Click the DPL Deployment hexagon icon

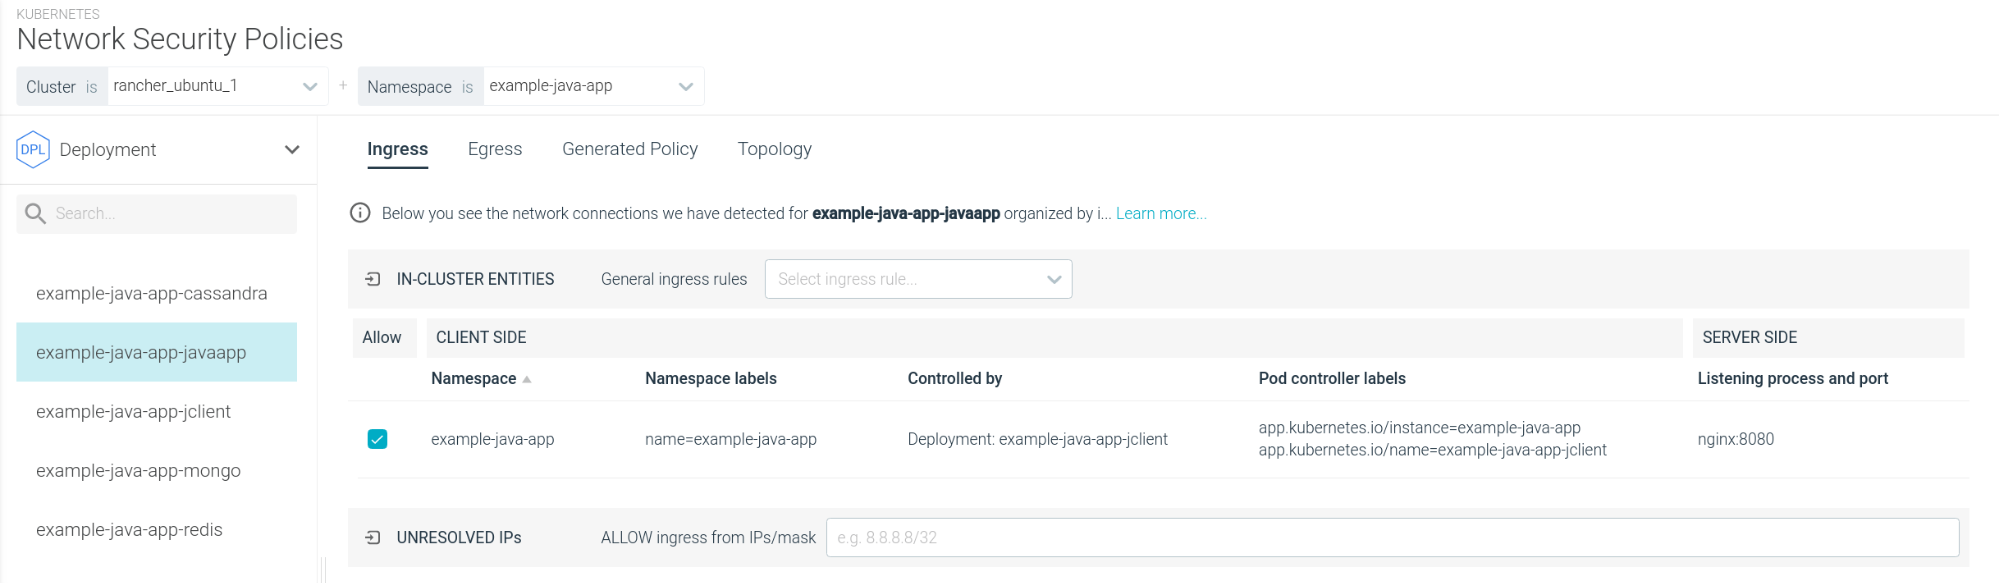[x=33, y=149]
